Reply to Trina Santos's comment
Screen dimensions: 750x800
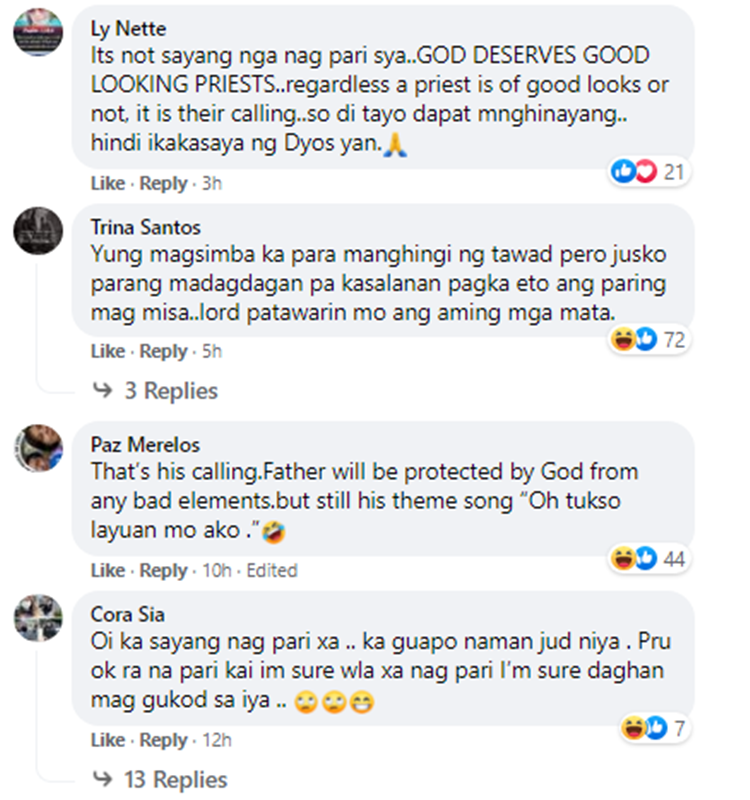click(x=164, y=352)
